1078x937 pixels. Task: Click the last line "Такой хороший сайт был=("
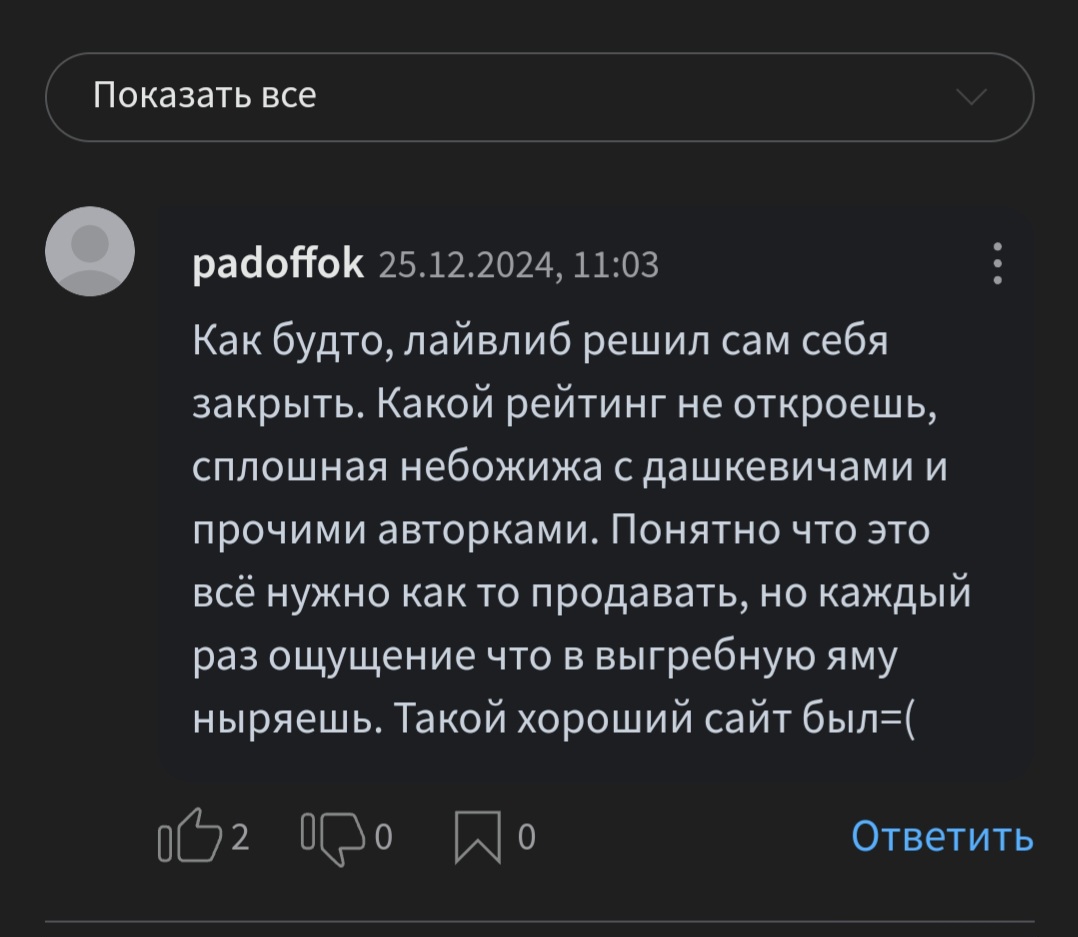pos(654,720)
